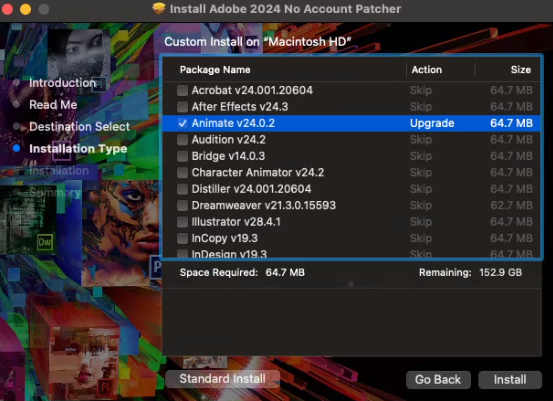Close the installer window with red button
The height and width of the screenshot is (401, 553).
tap(7, 9)
